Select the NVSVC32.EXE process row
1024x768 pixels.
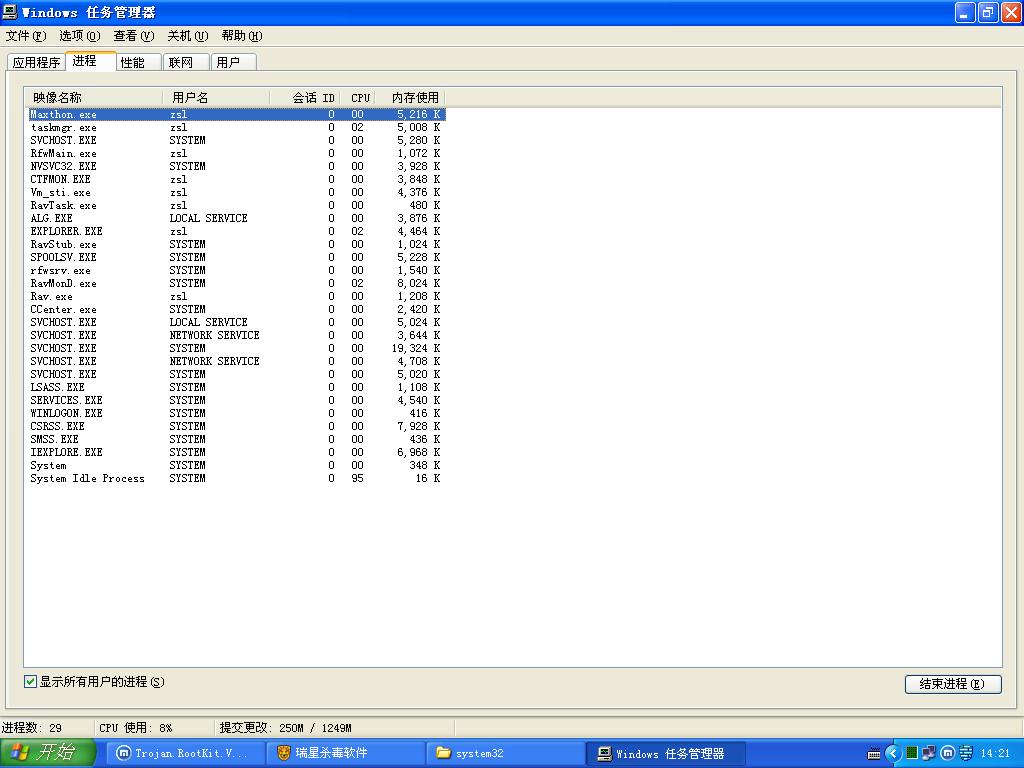(x=236, y=167)
